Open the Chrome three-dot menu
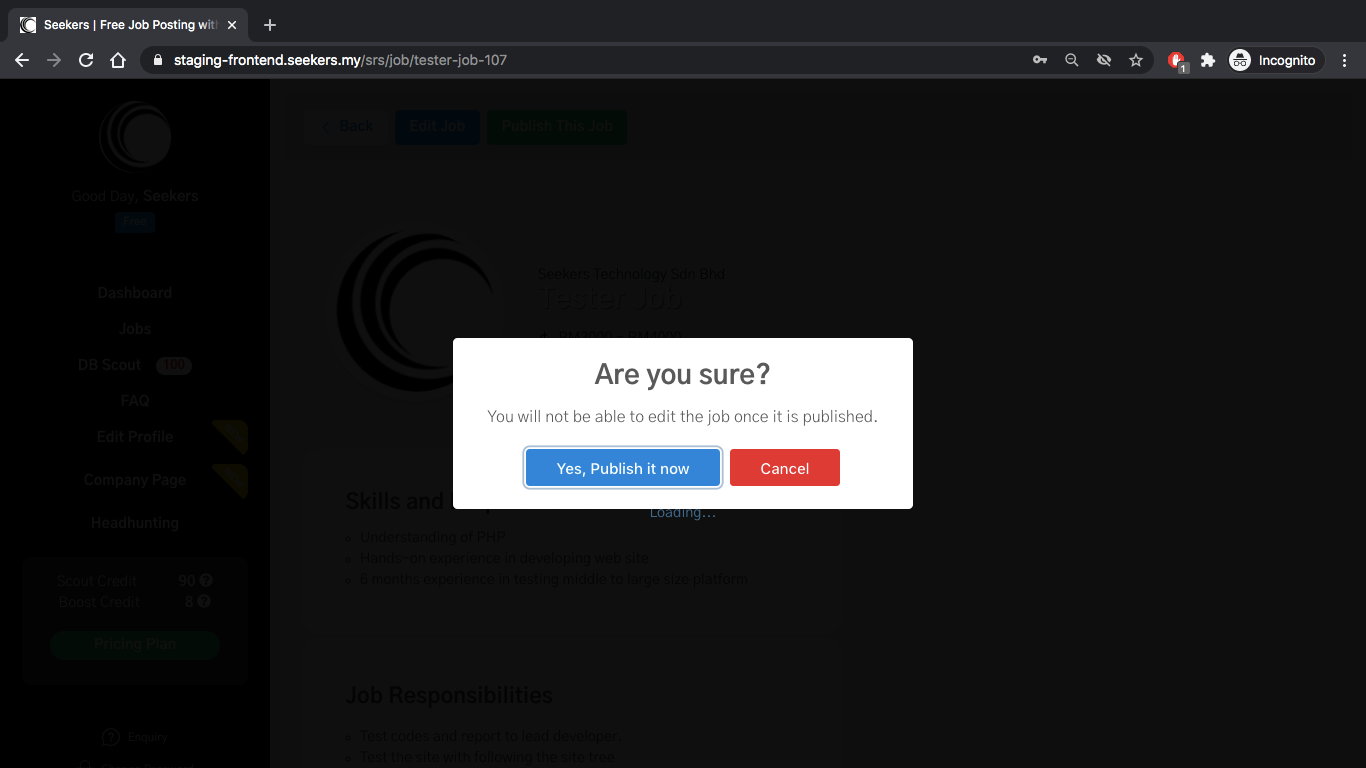Image resolution: width=1366 pixels, height=768 pixels. click(x=1344, y=60)
